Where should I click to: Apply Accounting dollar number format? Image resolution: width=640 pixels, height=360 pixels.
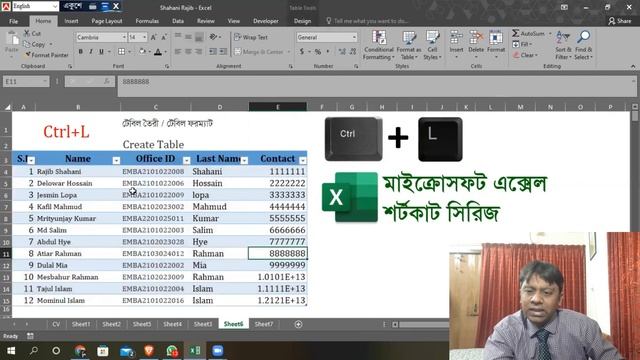[302, 51]
